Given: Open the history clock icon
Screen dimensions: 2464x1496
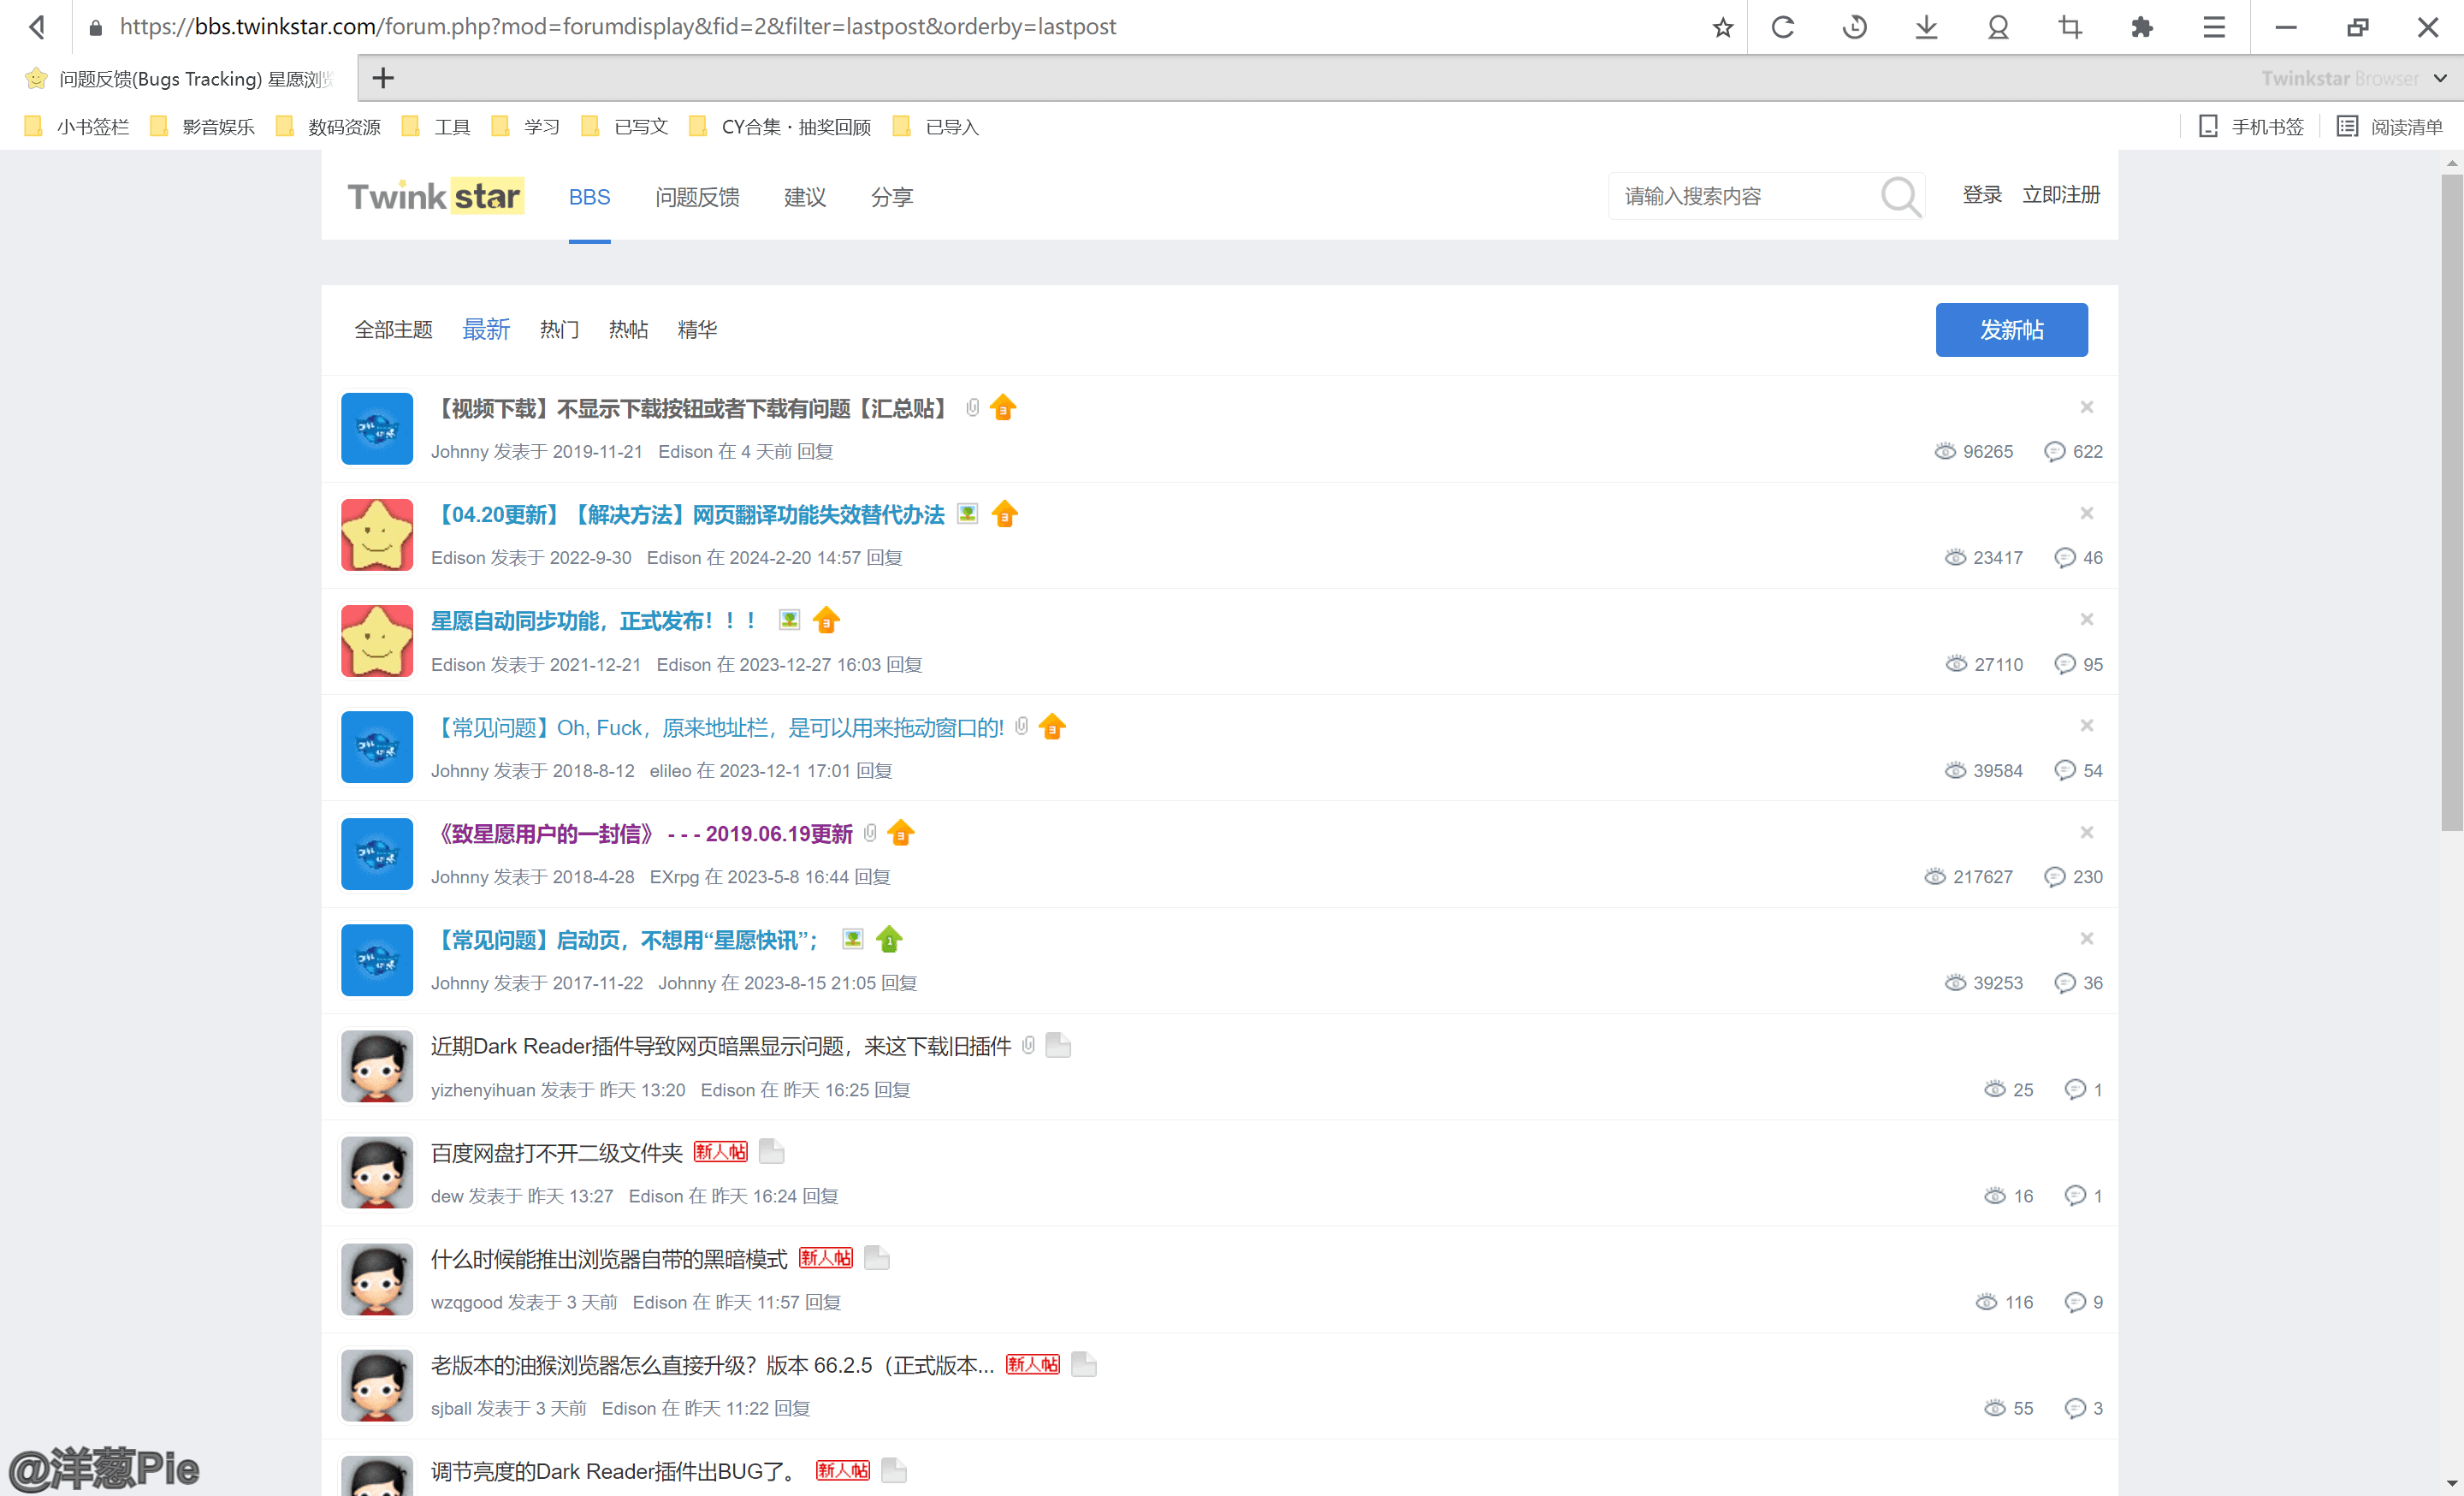Looking at the screenshot, I should tap(1855, 27).
